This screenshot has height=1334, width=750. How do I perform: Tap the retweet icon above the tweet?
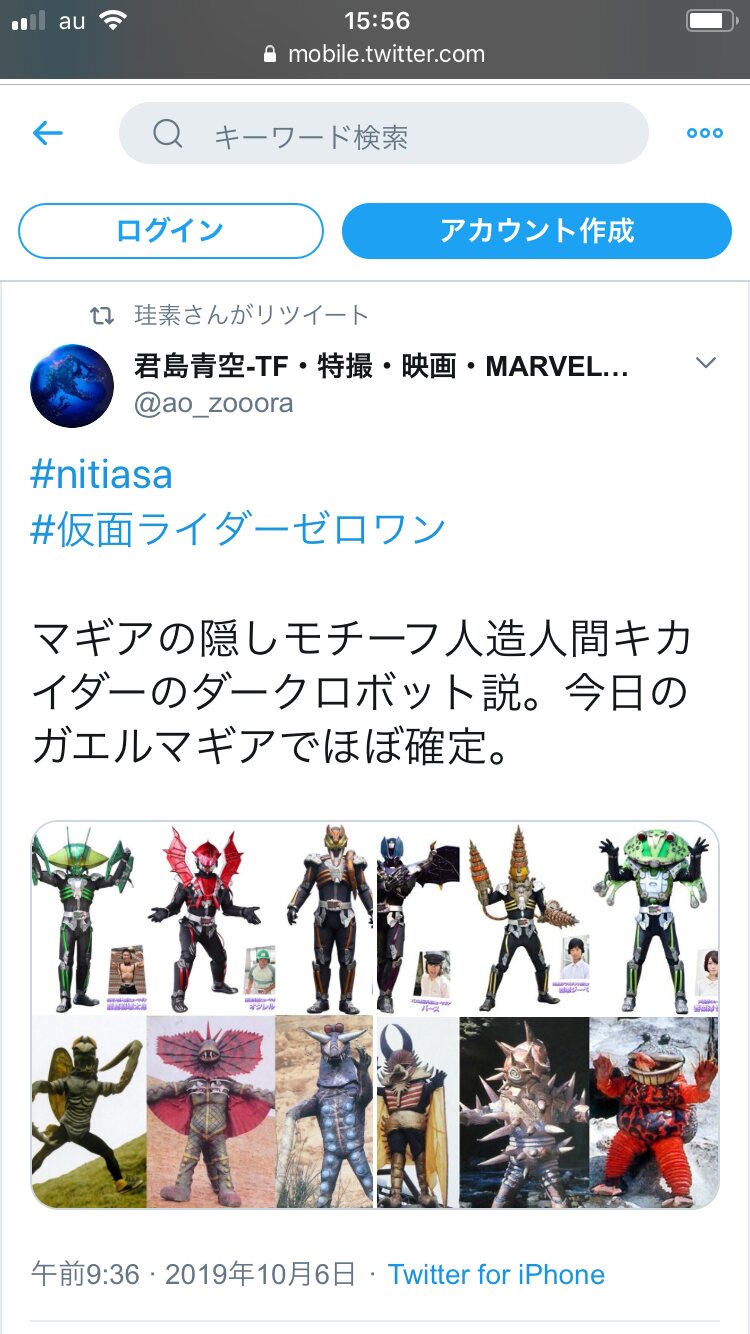[x=102, y=316]
